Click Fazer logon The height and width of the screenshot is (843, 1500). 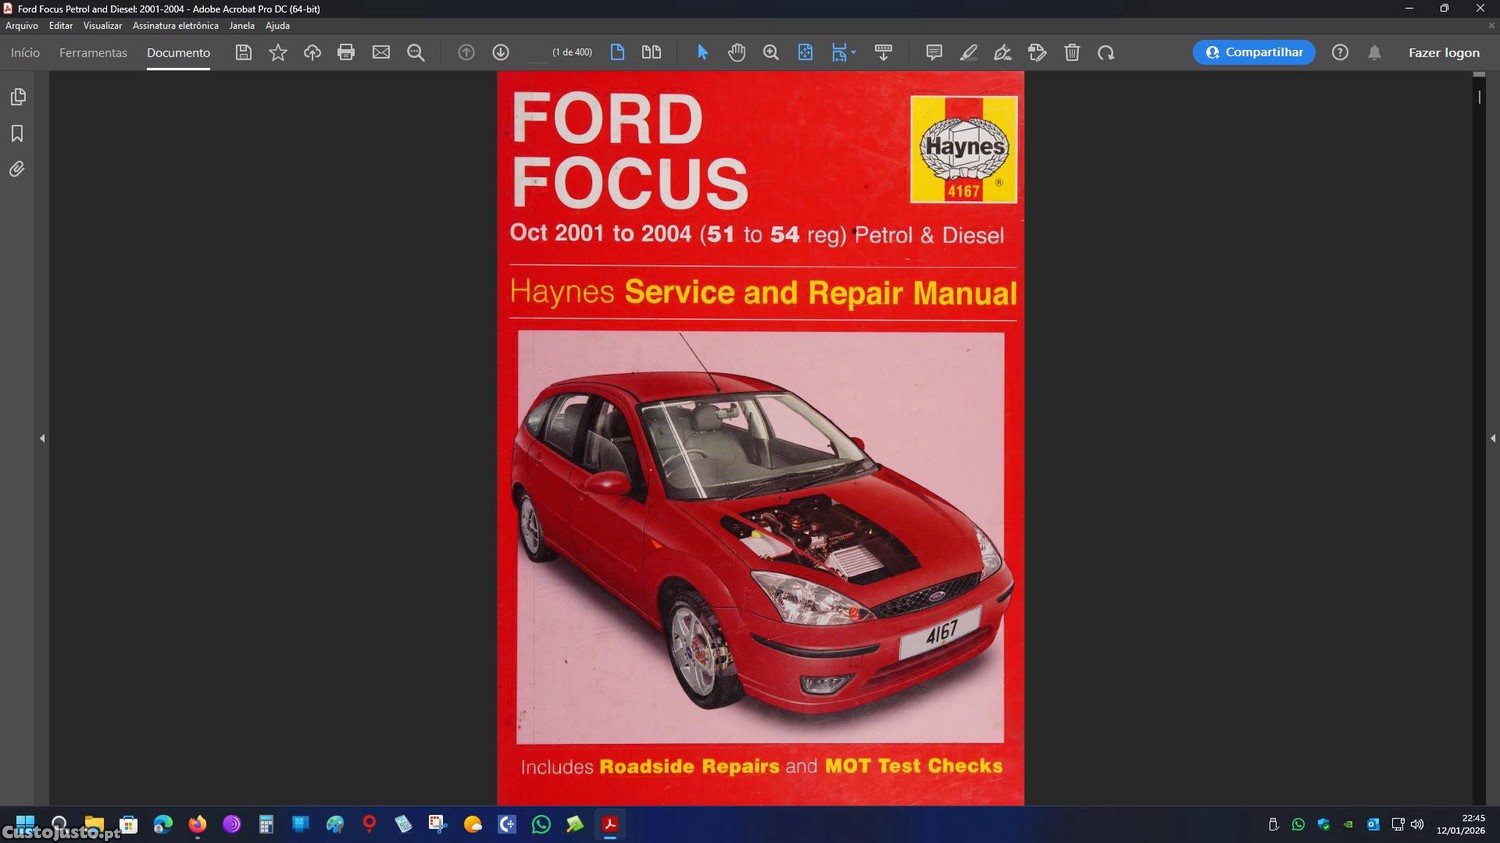(1443, 53)
